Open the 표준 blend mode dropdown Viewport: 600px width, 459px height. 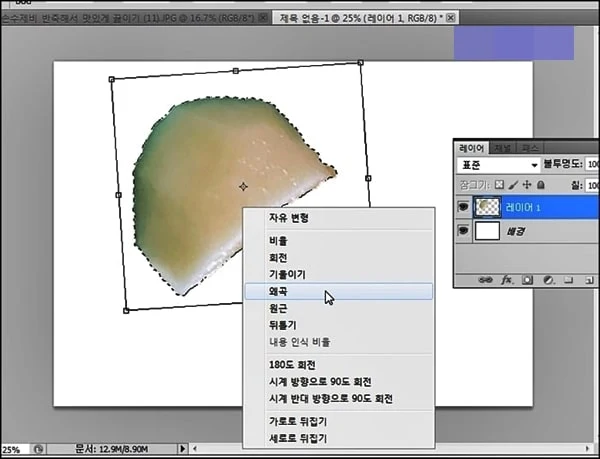(499, 165)
